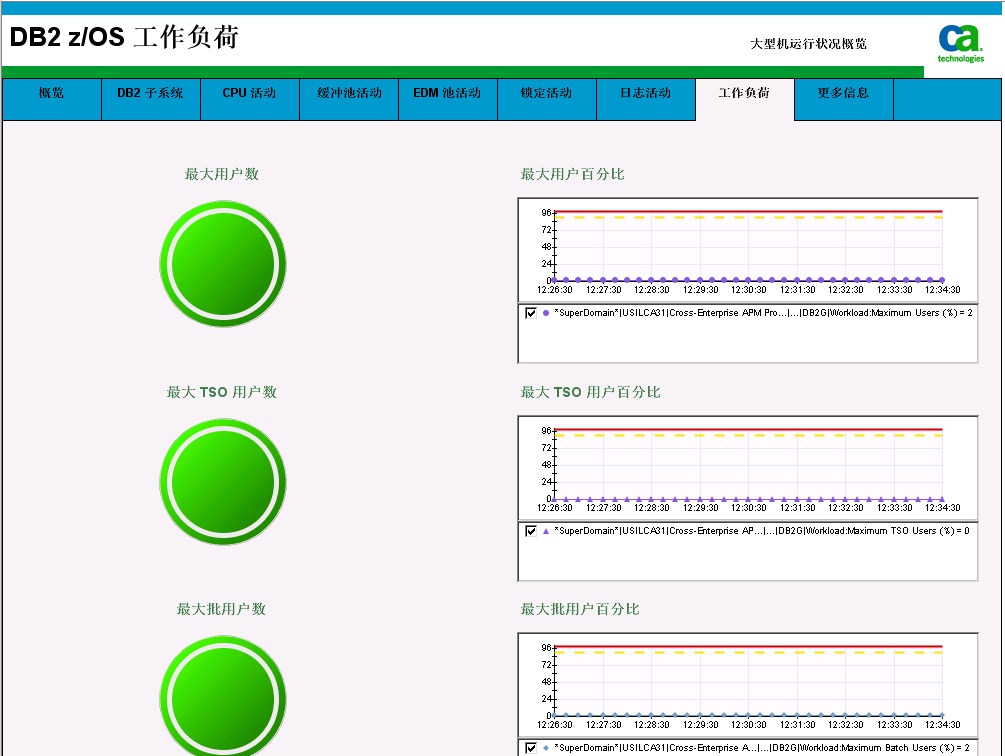1005x756 pixels.
Task: Select the 工作负荷 tab
Action: point(745,99)
